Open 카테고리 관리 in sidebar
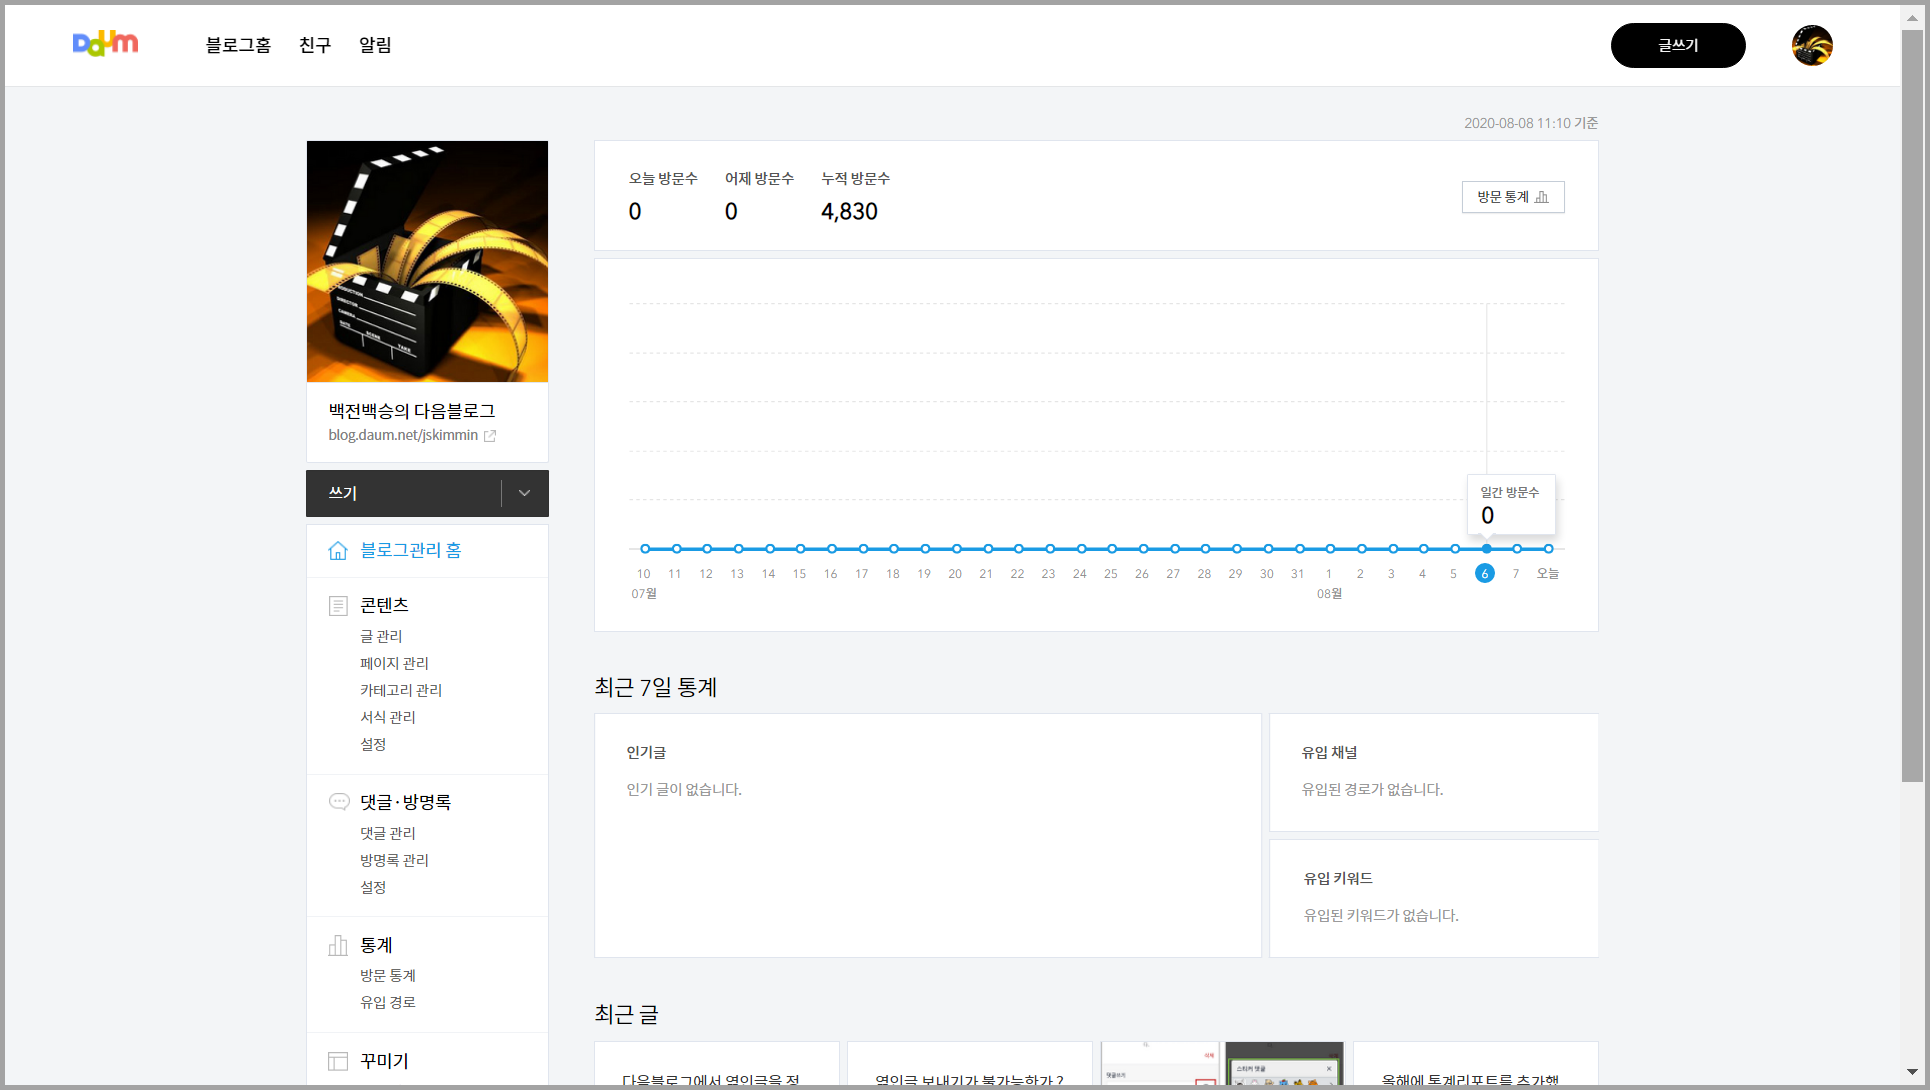Viewport: 1930px width, 1090px height. pyautogui.click(x=401, y=691)
